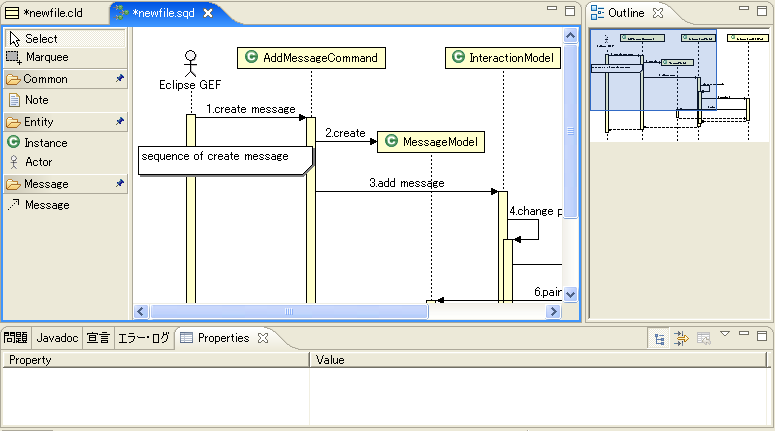Pick the Note tool from palette

[x=65, y=100]
